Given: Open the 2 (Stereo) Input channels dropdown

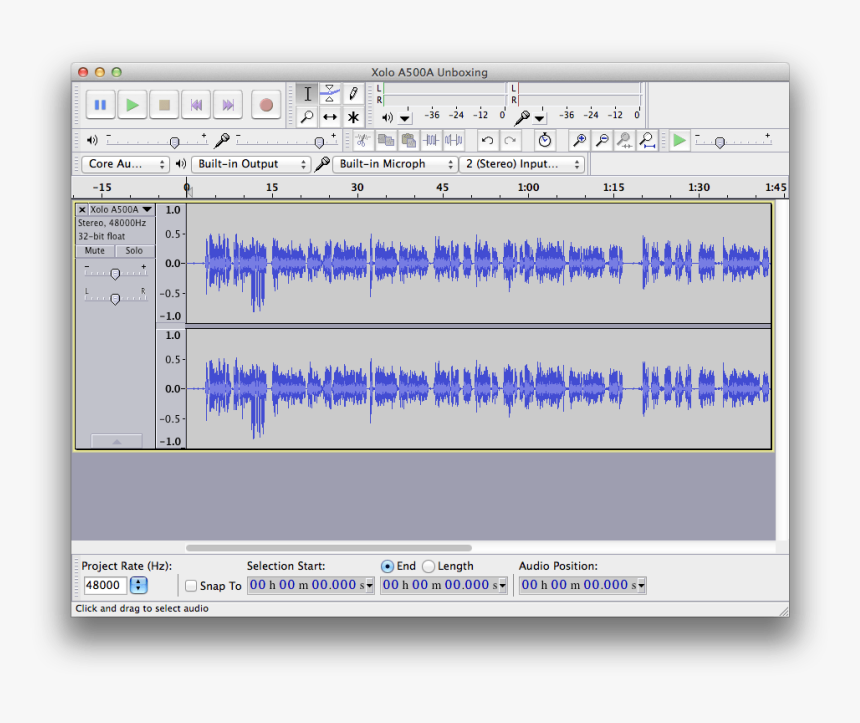Looking at the screenshot, I should 523,164.
